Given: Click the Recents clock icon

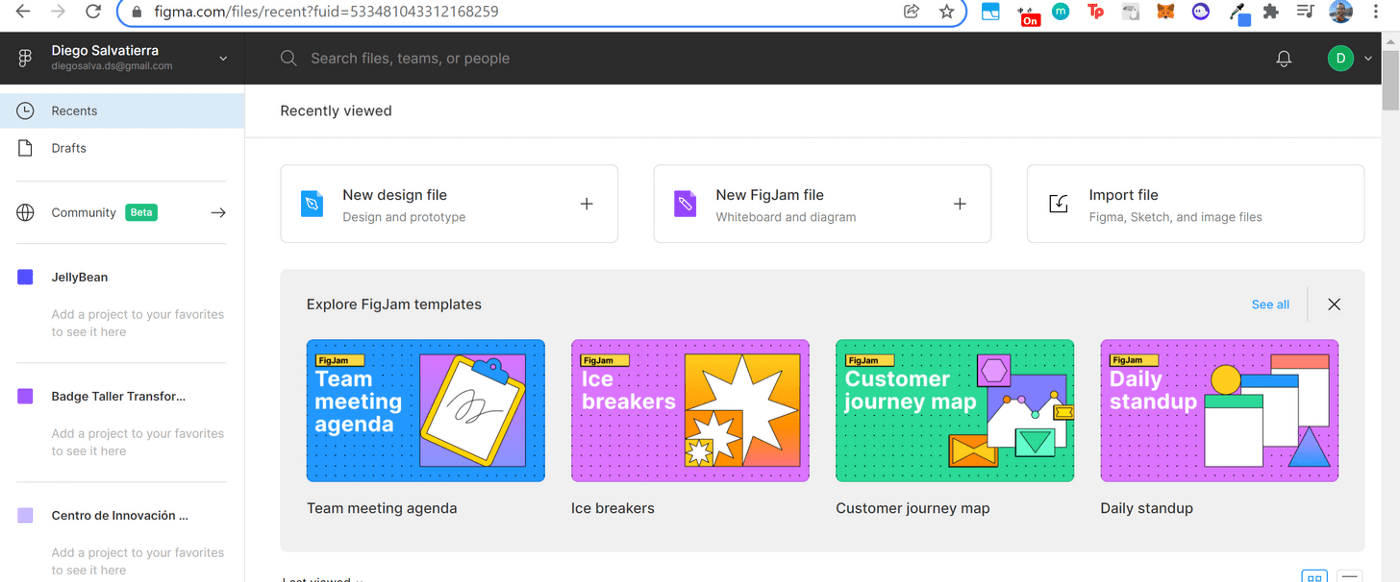Looking at the screenshot, I should coord(26,111).
